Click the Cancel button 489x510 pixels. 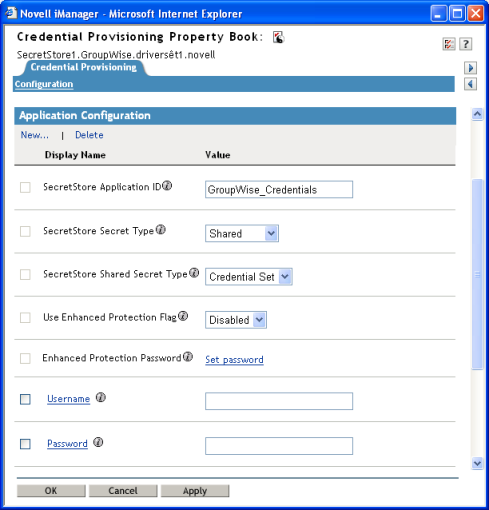(x=123, y=491)
